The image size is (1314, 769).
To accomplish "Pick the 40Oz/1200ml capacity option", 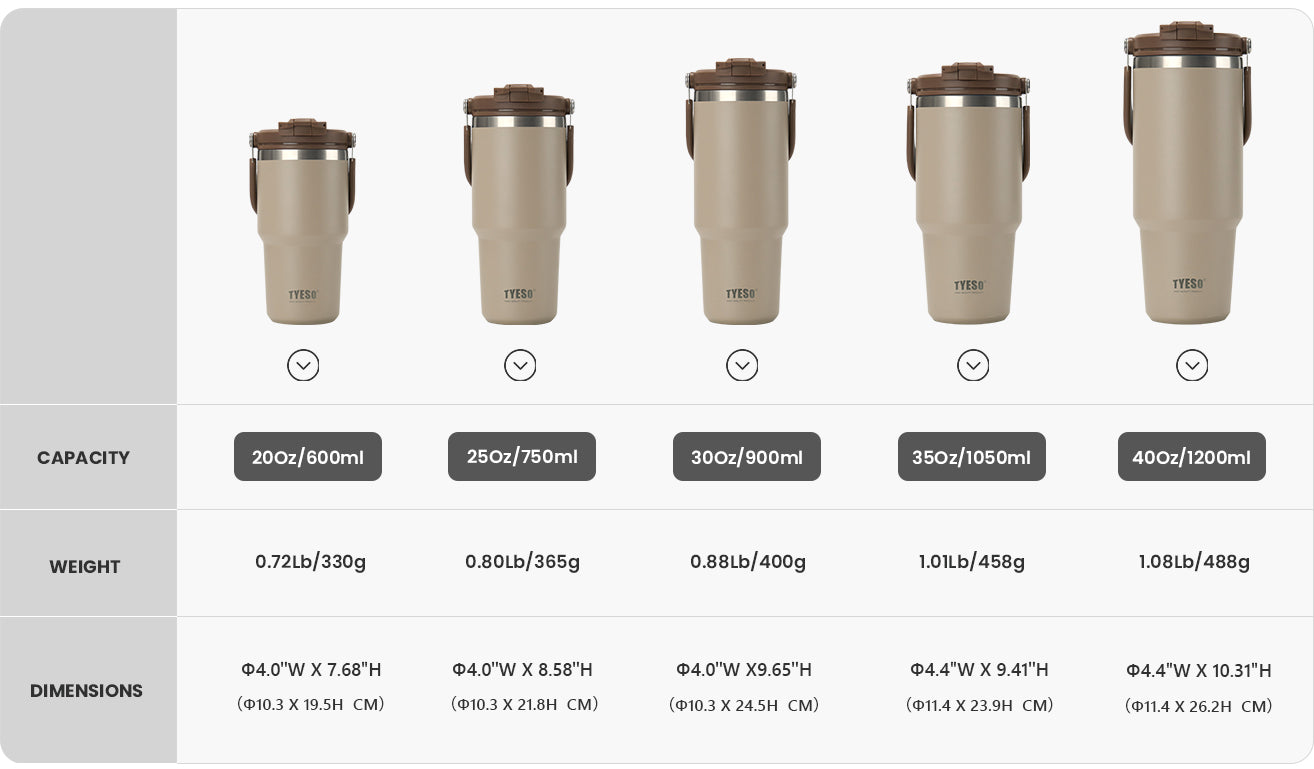I will tap(1192, 457).
